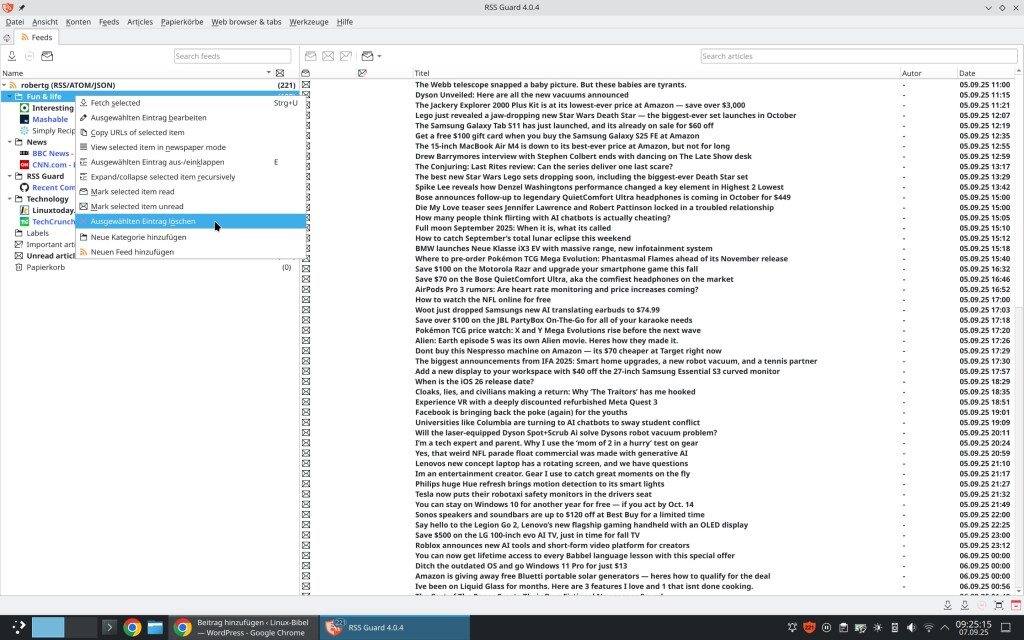Click the Mashable feed icon

pyautogui.click(x=24, y=120)
